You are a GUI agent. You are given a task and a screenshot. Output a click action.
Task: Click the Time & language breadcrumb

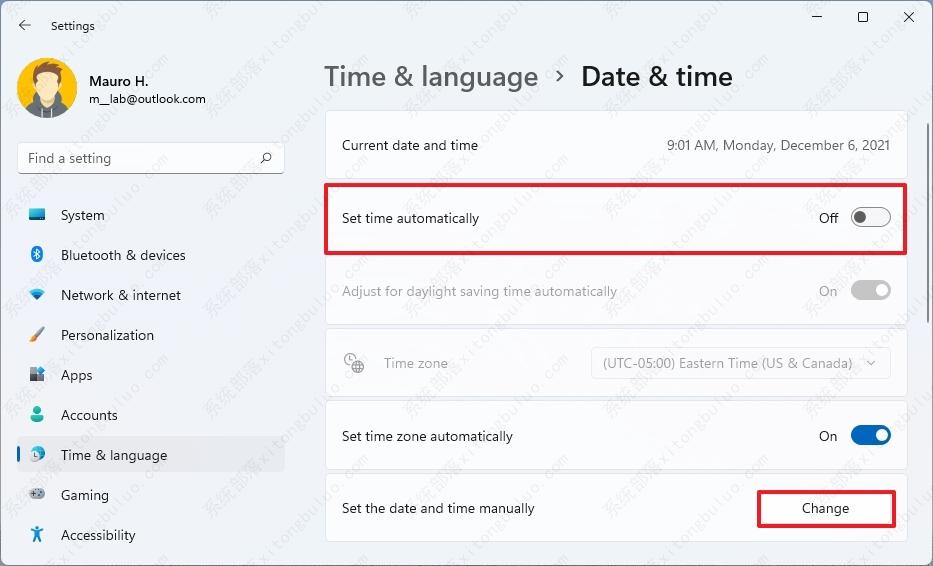pos(431,77)
